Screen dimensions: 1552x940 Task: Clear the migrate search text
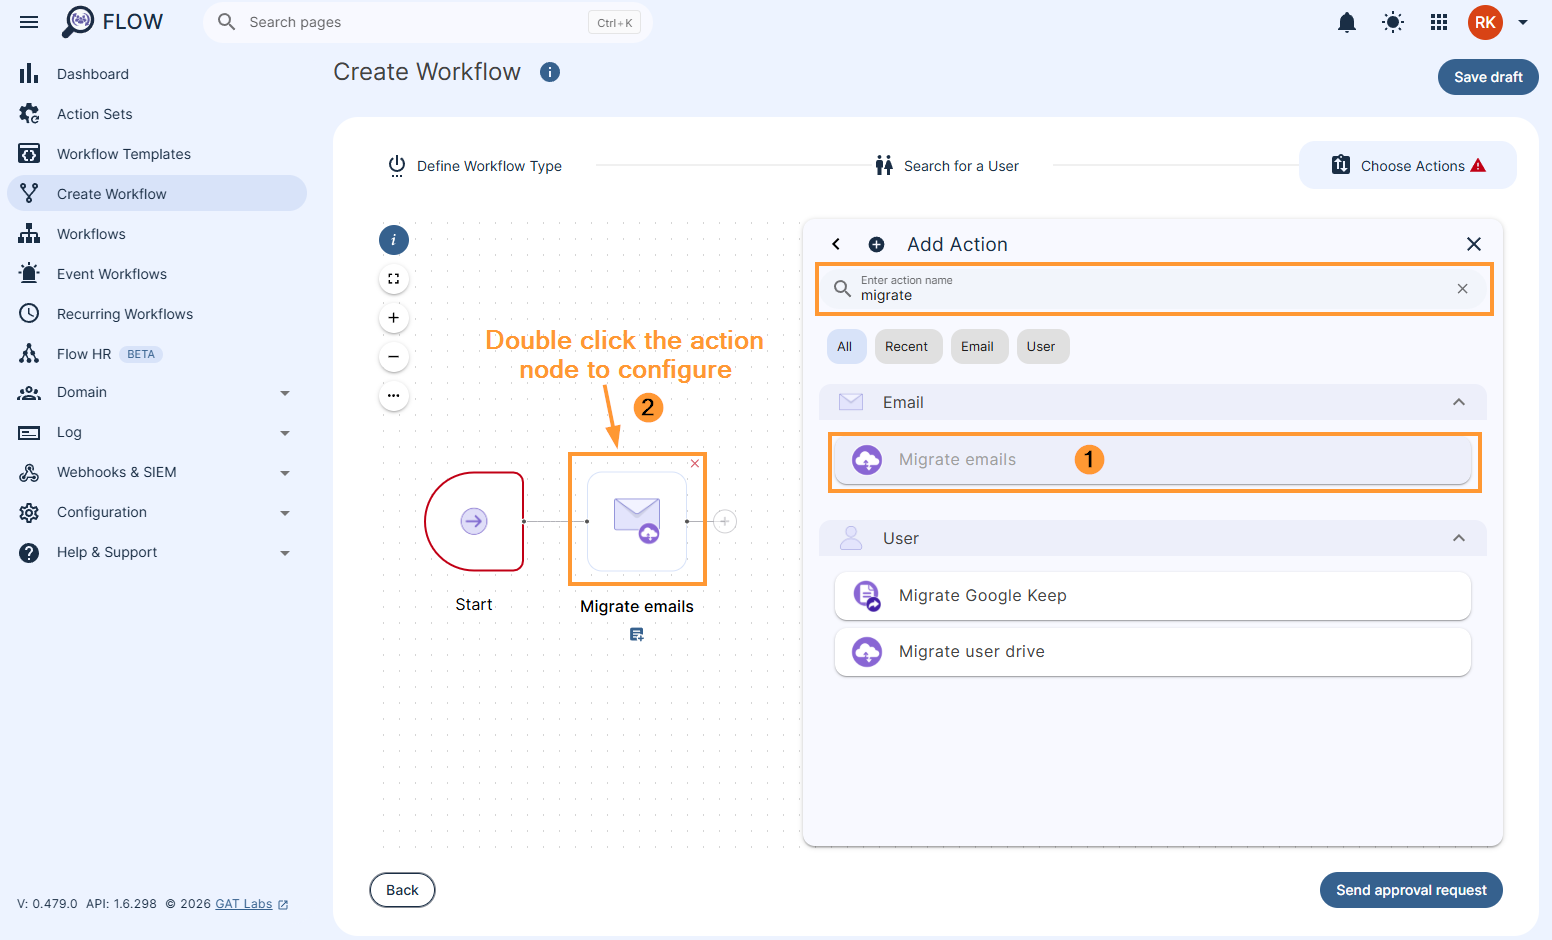pyautogui.click(x=1462, y=289)
